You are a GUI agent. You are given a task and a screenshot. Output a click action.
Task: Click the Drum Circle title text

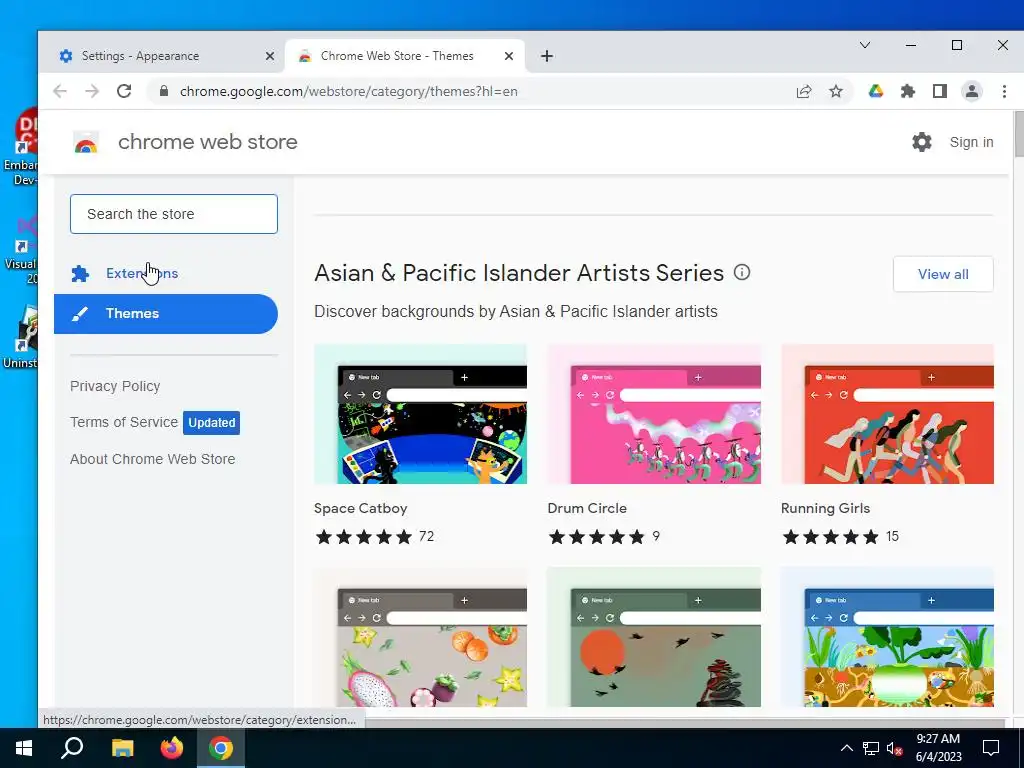point(587,508)
